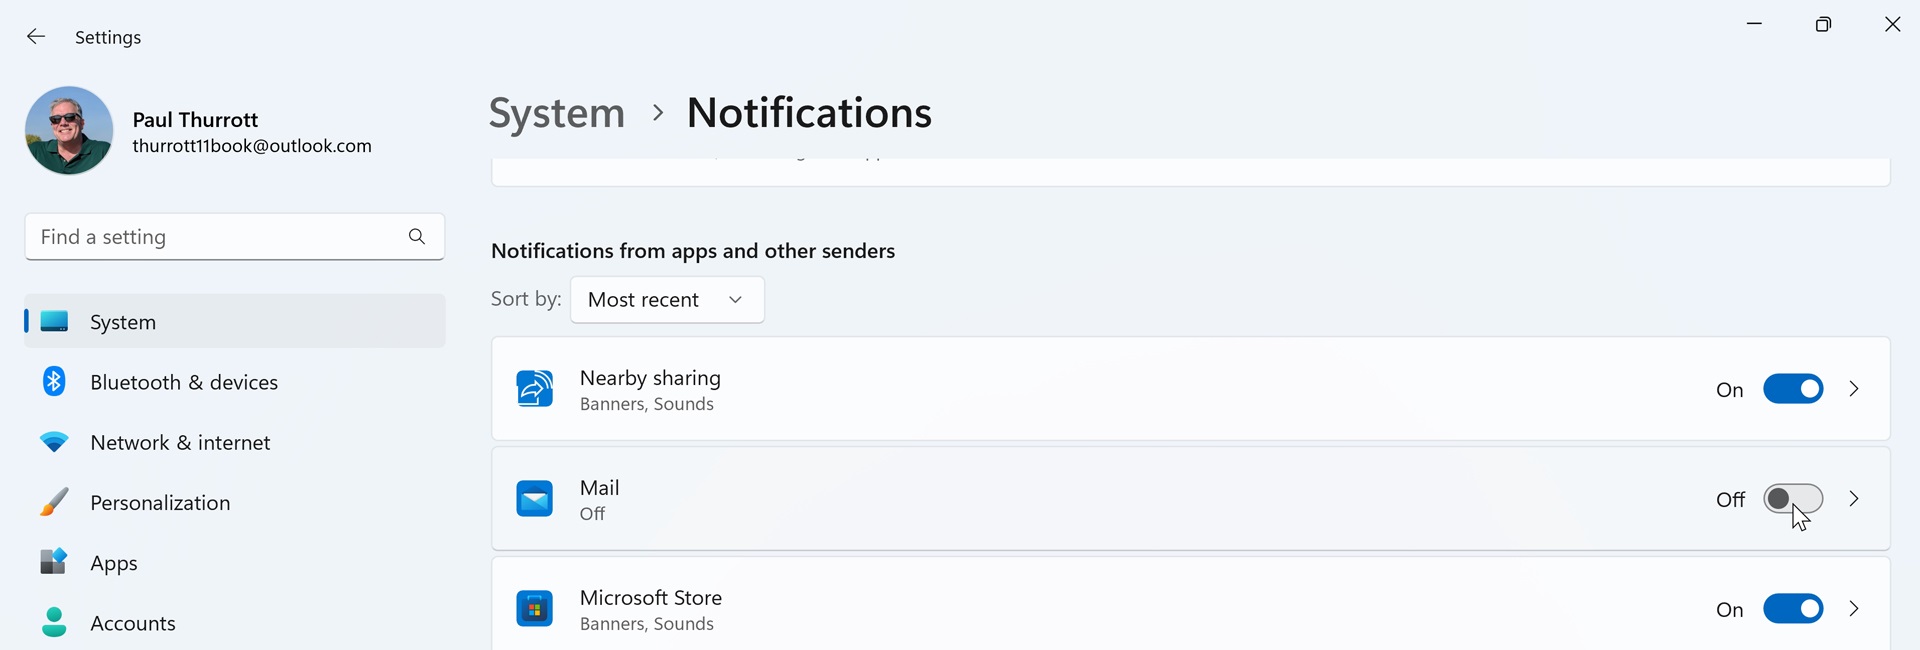Open the Sort by Most recent dropdown

(667, 300)
